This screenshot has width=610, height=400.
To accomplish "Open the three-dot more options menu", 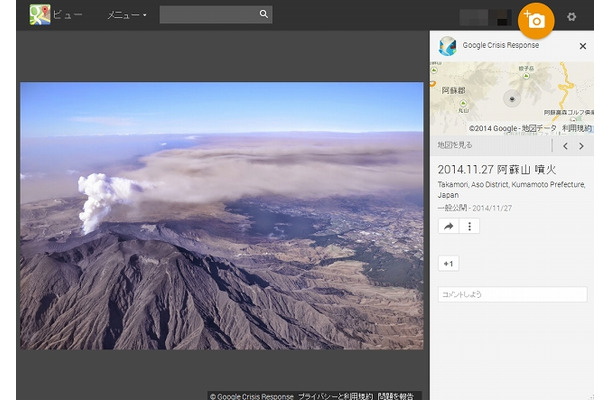I will (x=469, y=227).
